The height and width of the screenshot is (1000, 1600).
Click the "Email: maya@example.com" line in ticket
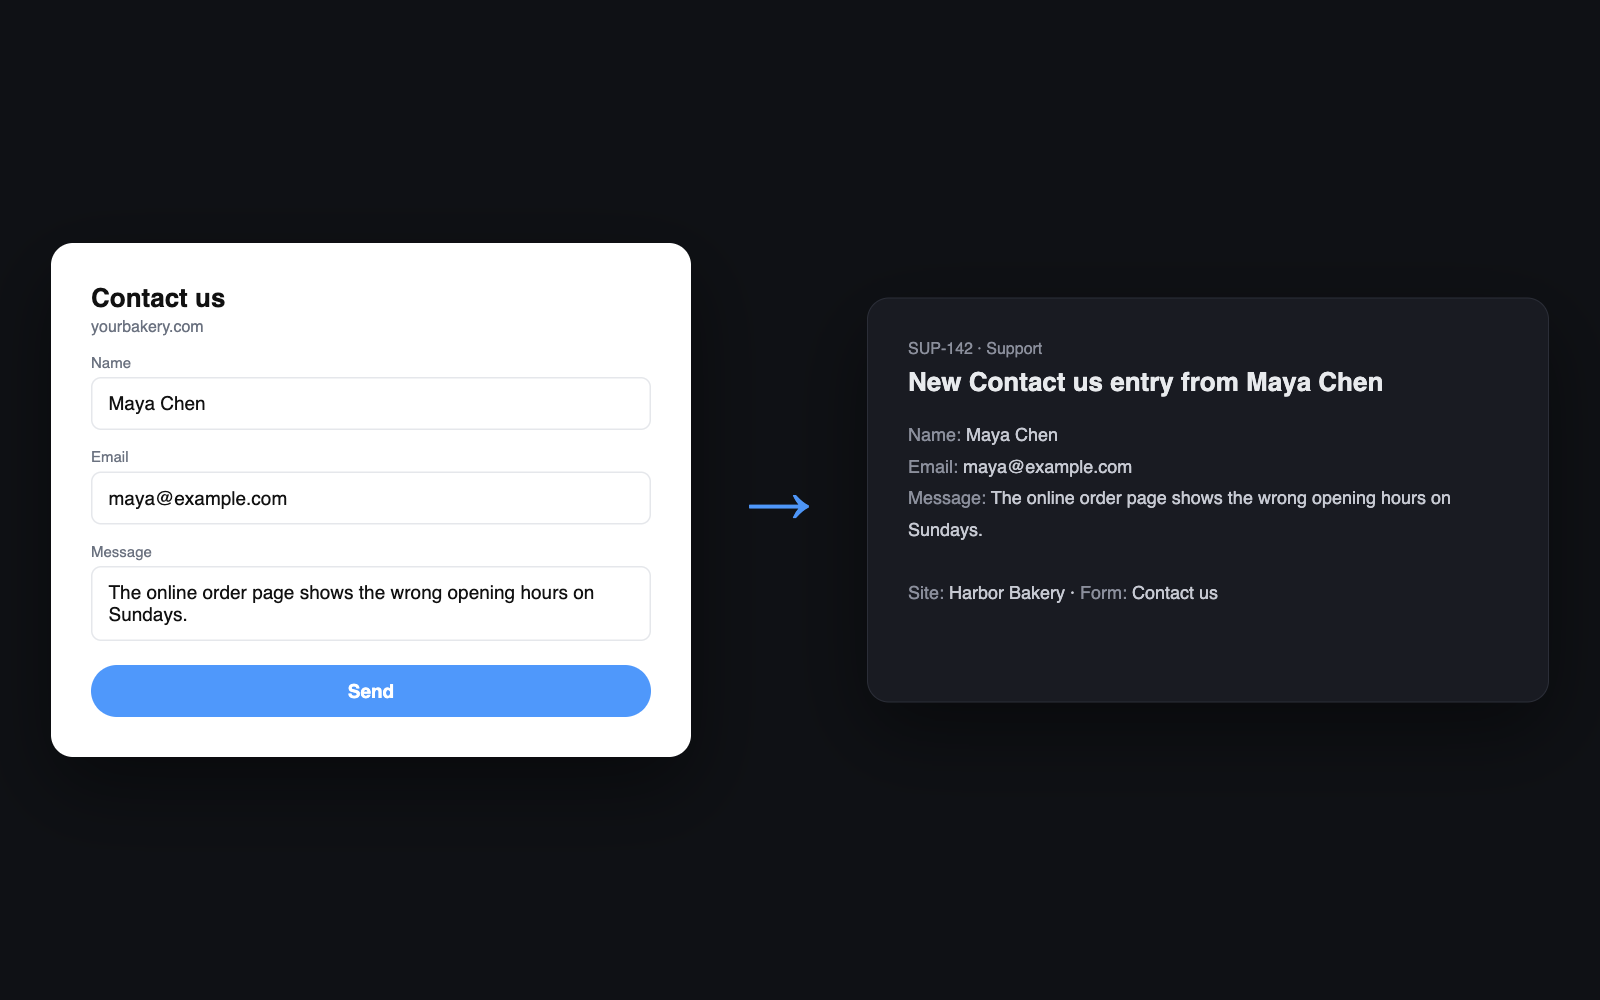[x=1020, y=467]
